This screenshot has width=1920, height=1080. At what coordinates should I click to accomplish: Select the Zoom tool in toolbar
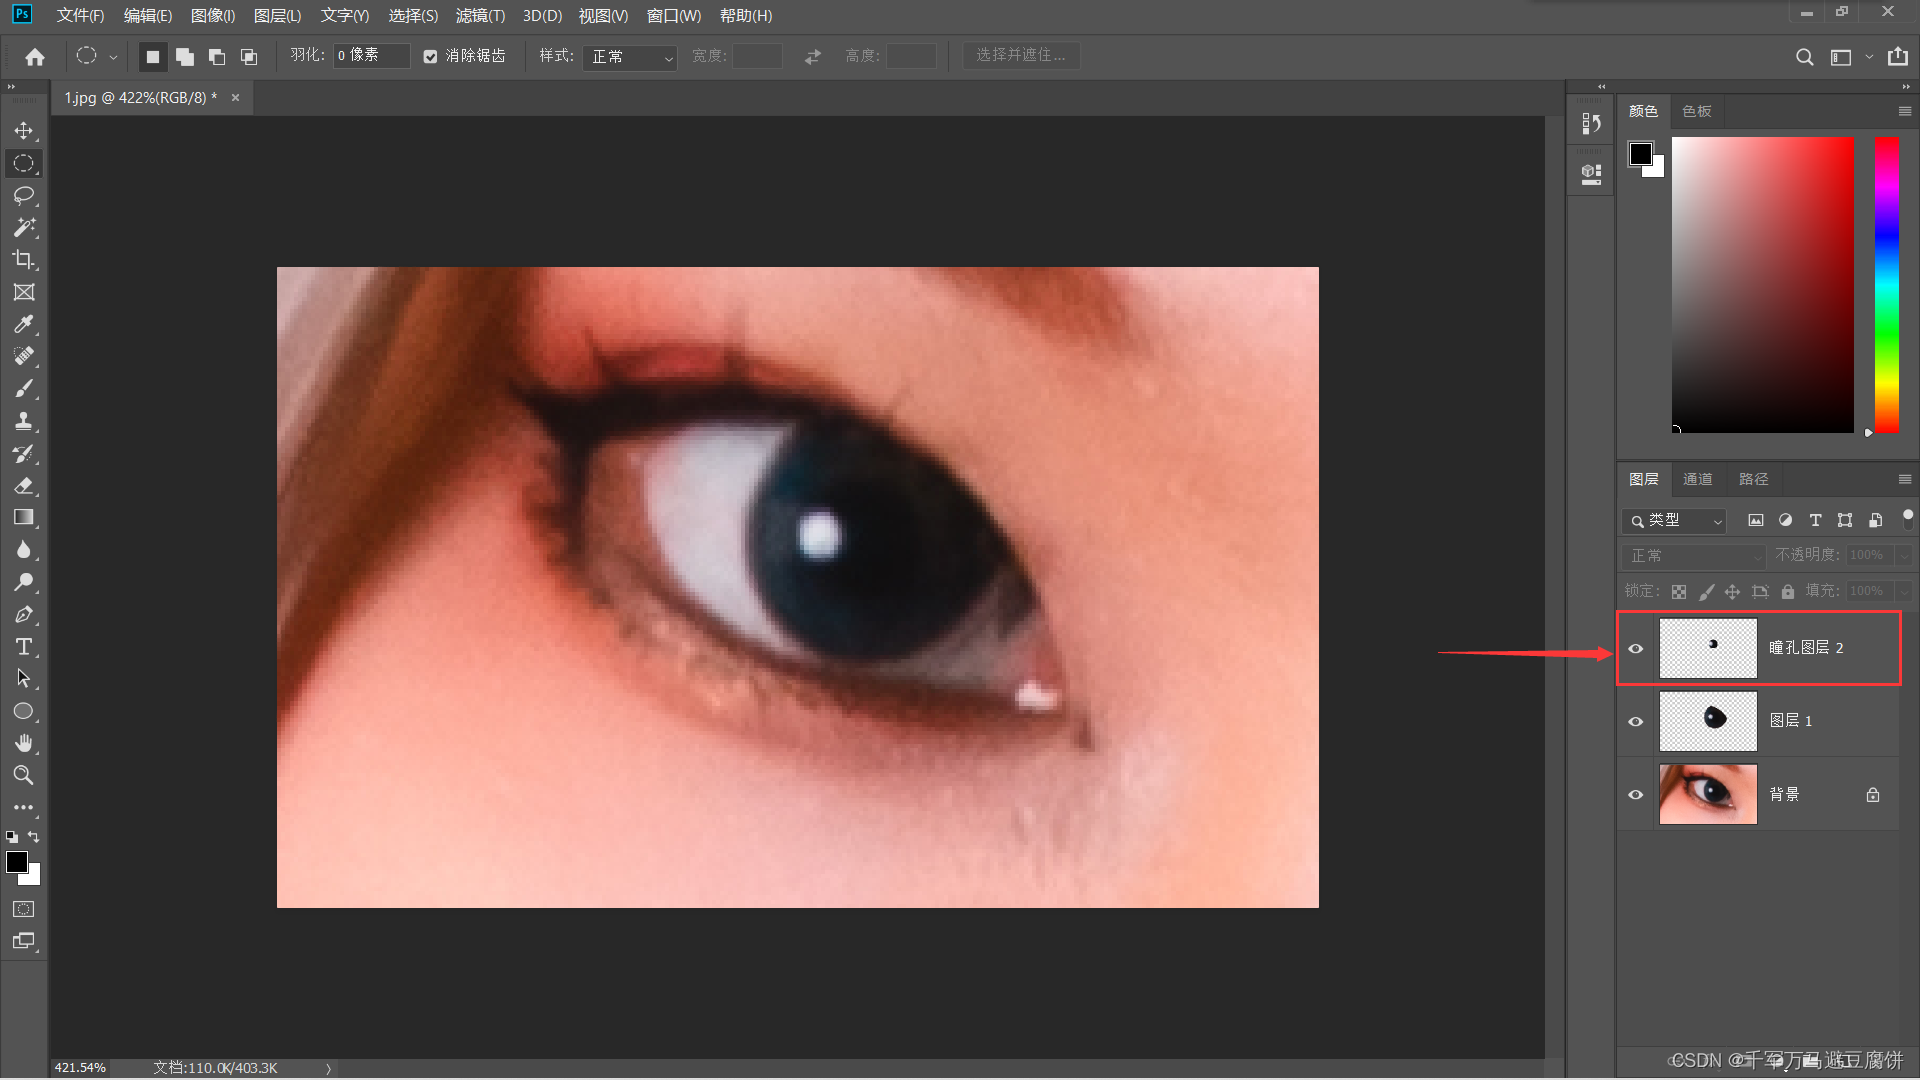(x=24, y=775)
